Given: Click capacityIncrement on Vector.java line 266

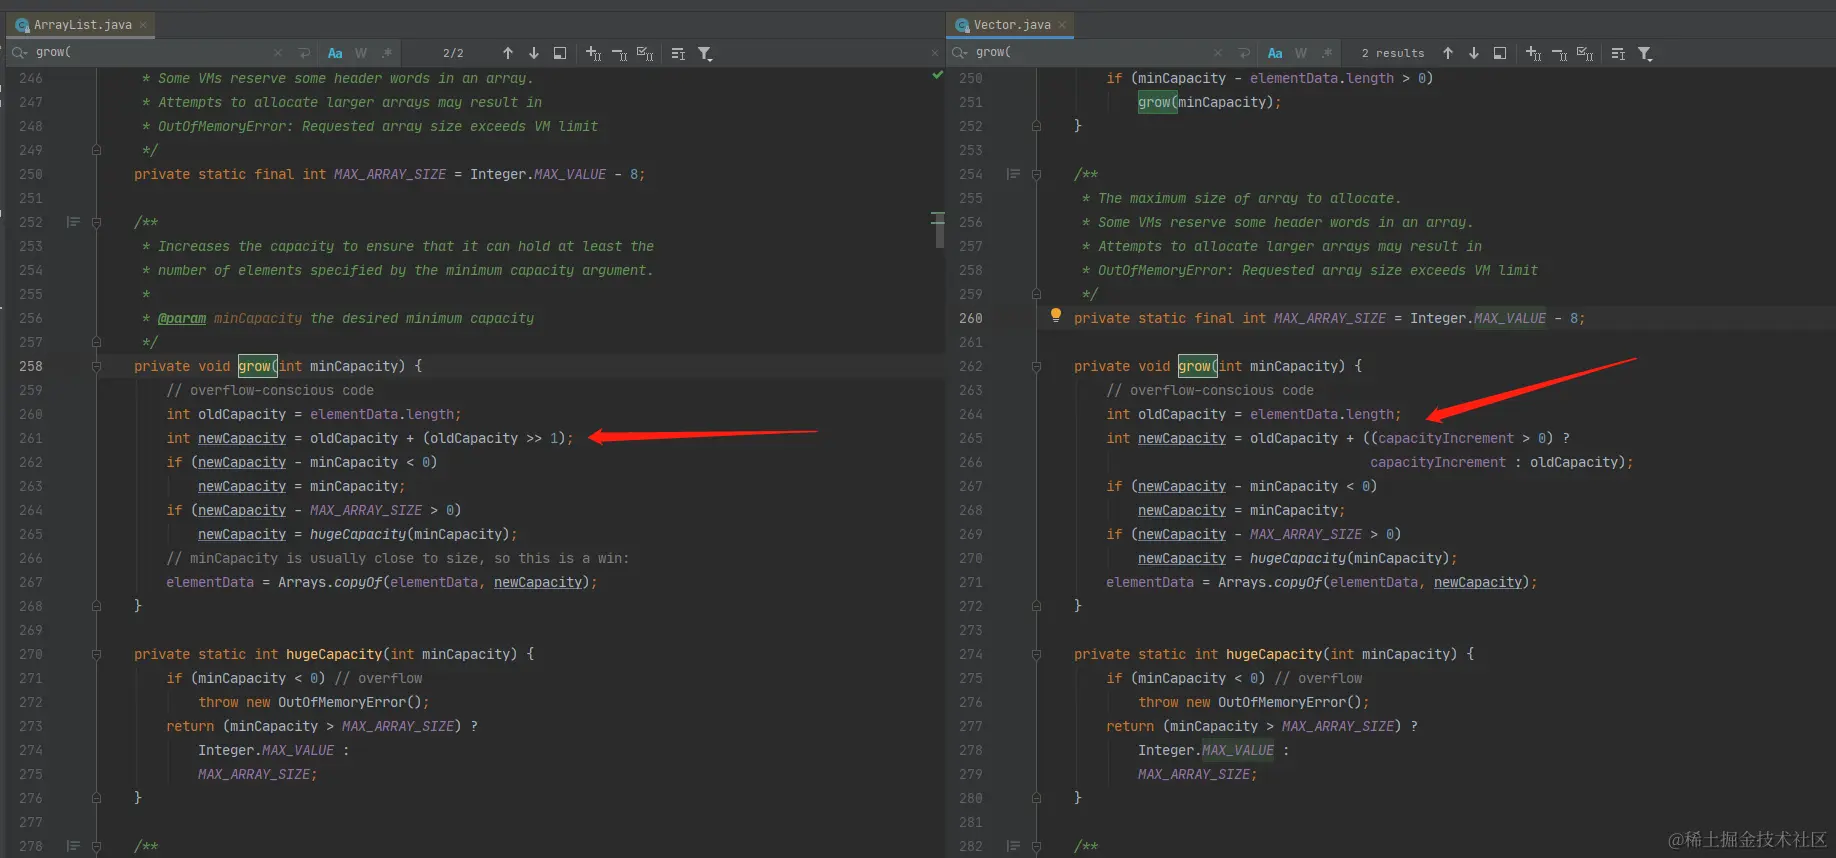Looking at the screenshot, I should tap(1438, 462).
